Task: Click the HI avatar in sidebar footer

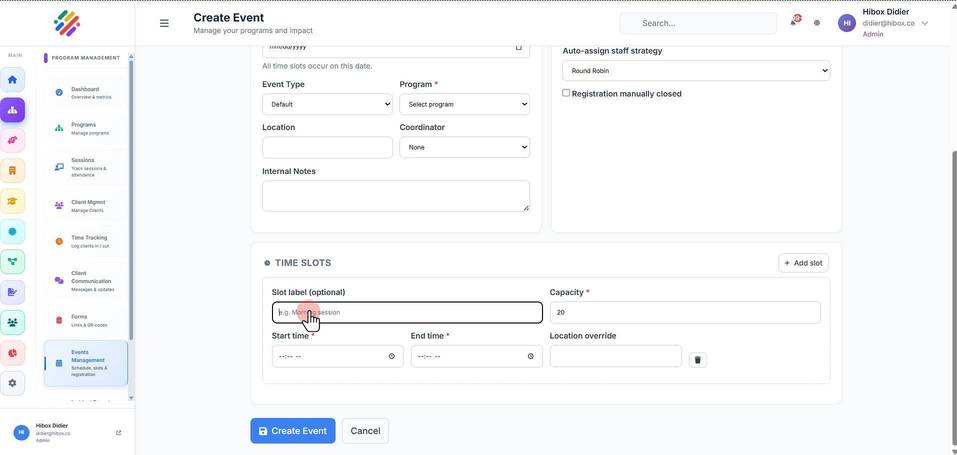Action: [x=21, y=432]
